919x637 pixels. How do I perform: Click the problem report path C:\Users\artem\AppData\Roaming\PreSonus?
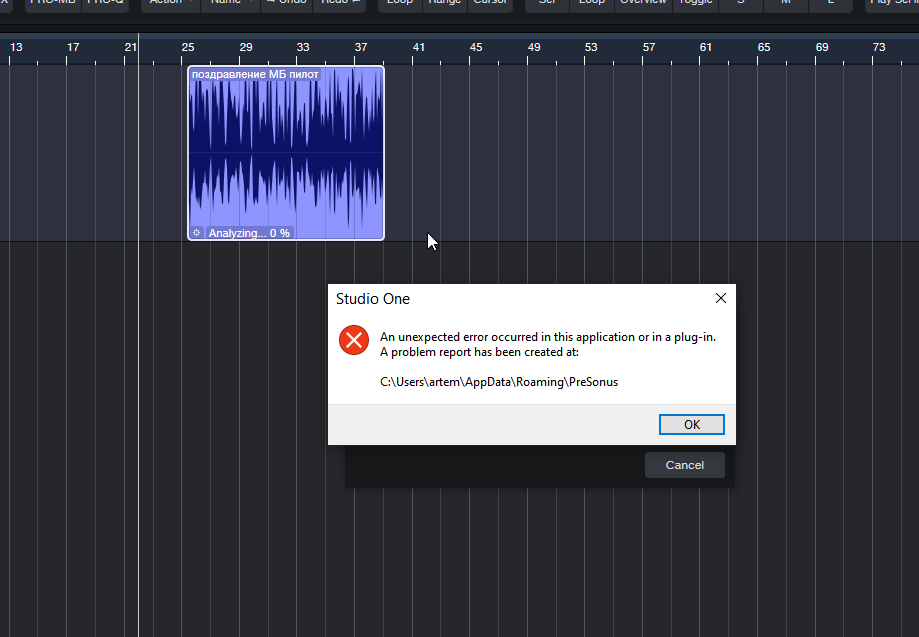499,382
